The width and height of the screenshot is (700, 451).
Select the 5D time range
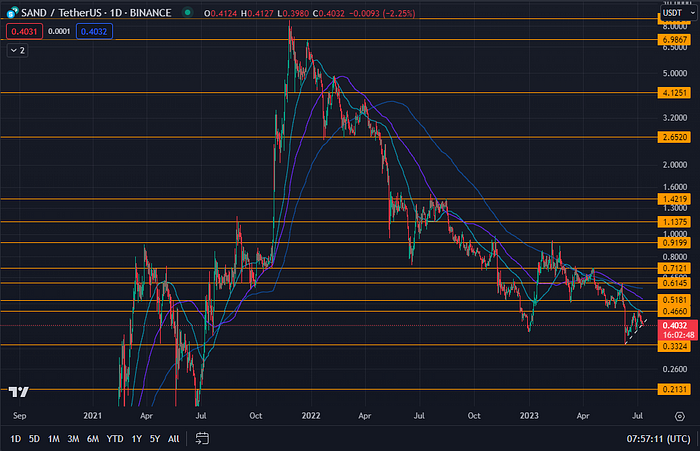pos(34,439)
